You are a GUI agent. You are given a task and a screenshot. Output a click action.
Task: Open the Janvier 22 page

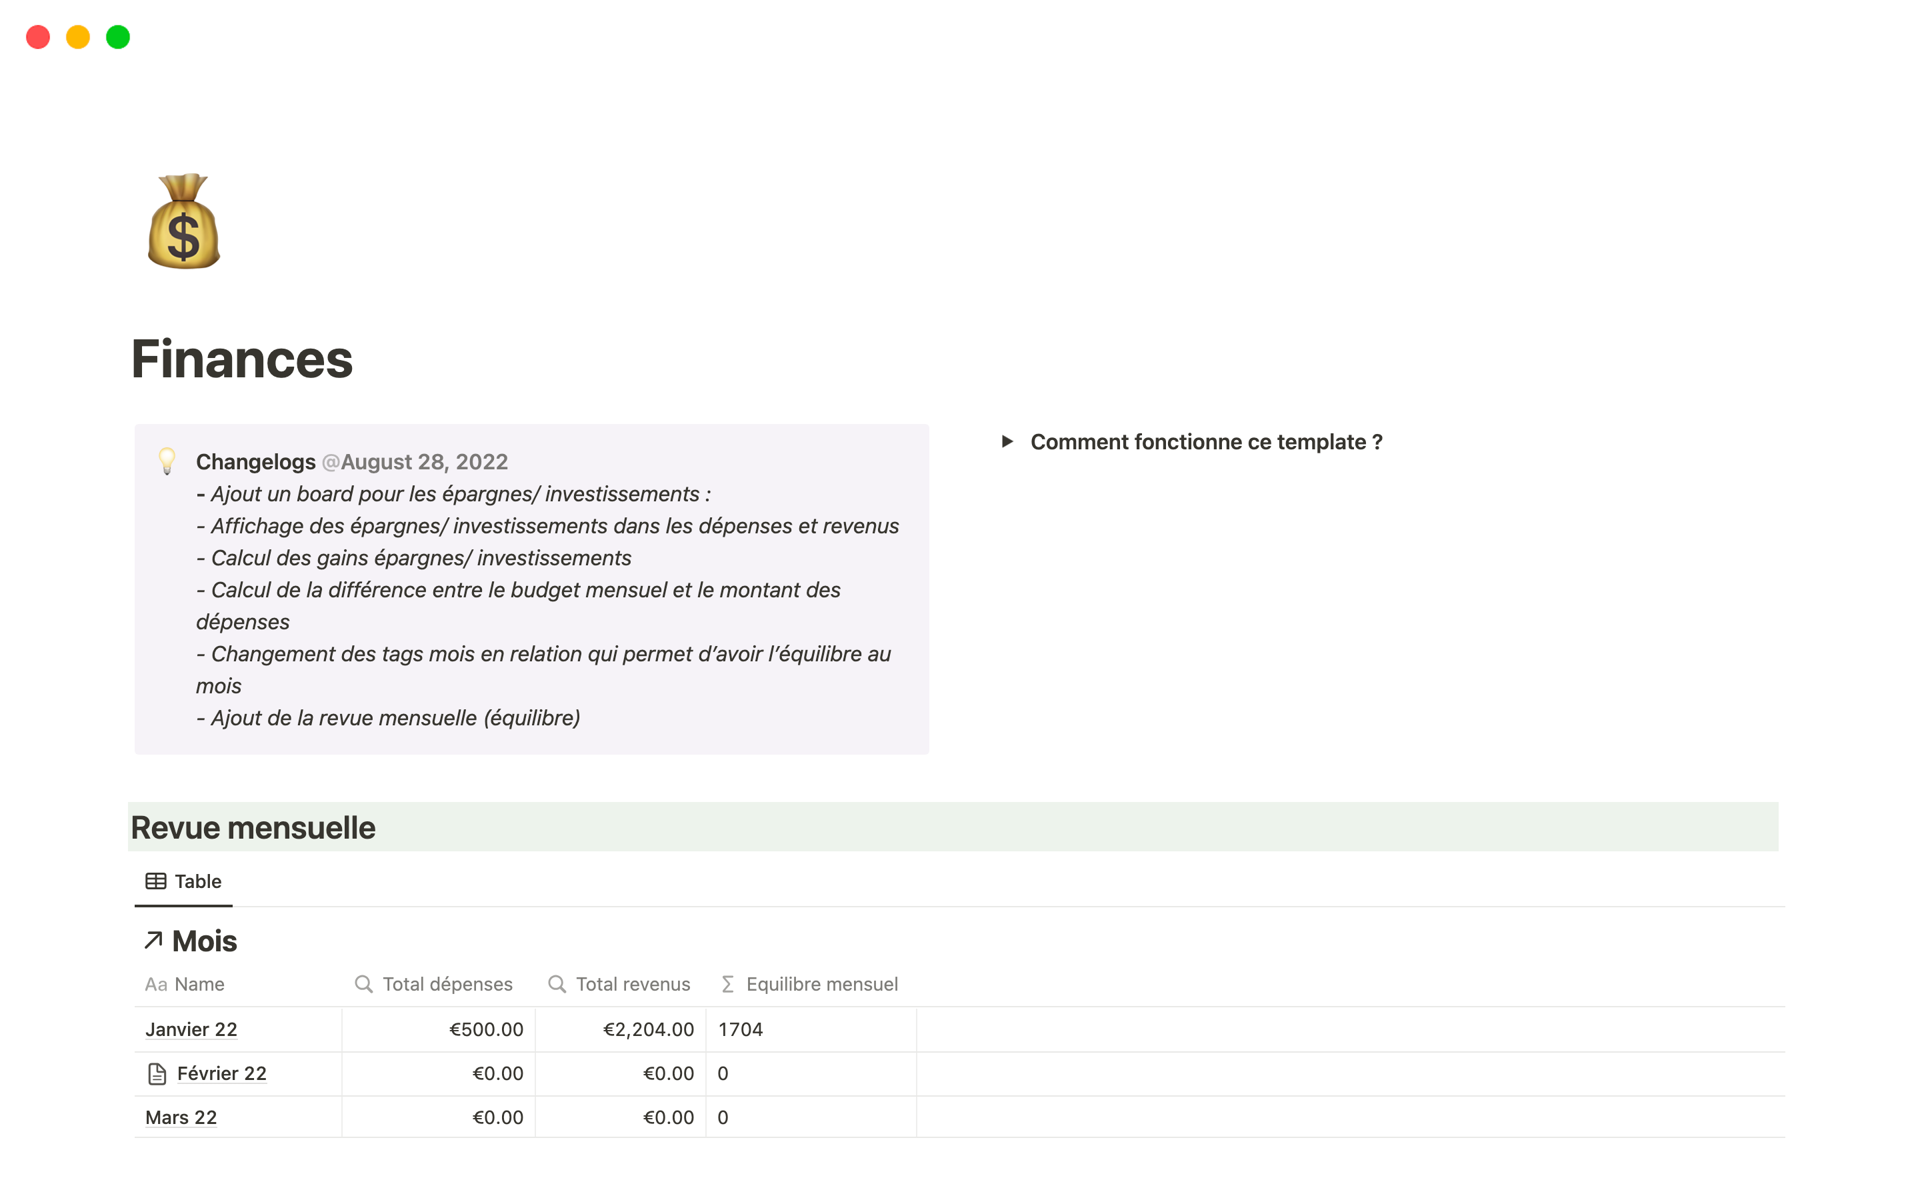(x=191, y=1029)
